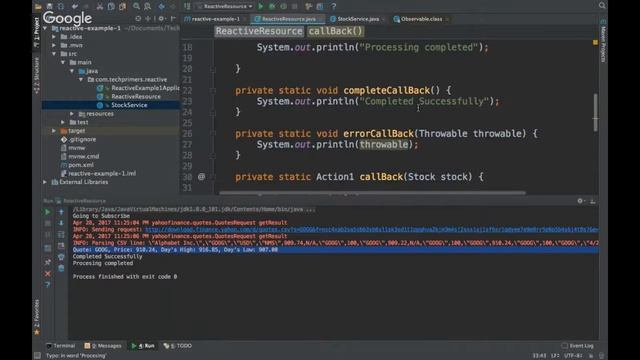Expand the .idea folder
Image resolution: width=640 pixels, height=360 pixels.
[54, 37]
